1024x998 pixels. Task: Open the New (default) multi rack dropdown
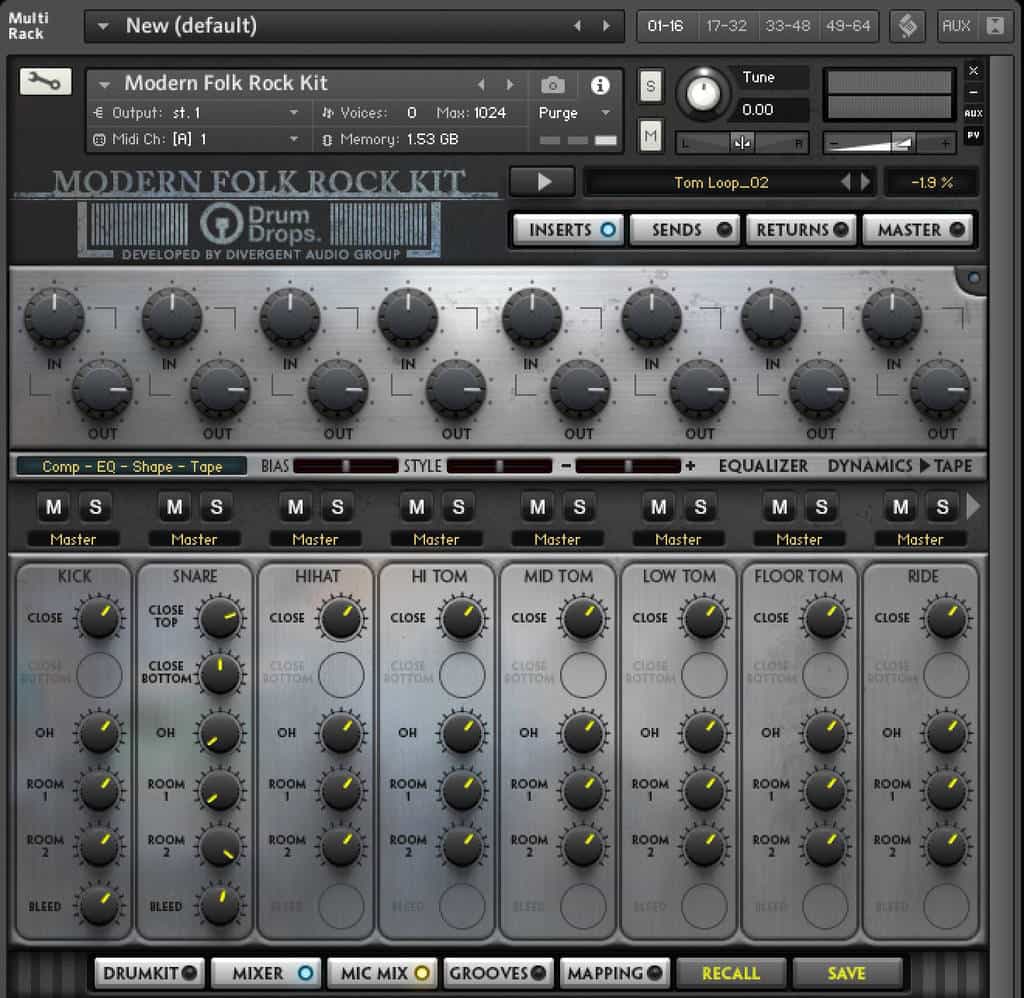[103, 26]
